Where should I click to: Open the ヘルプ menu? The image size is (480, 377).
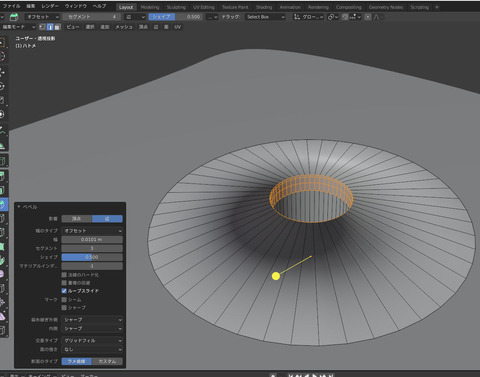click(99, 6)
